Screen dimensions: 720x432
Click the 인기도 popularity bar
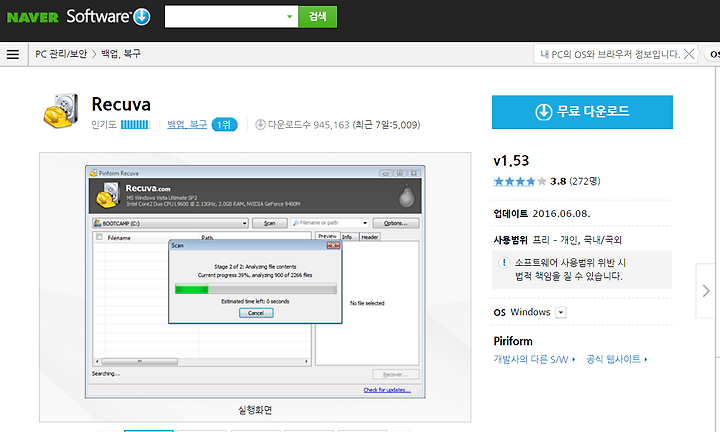pyautogui.click(x=135, y=124)
